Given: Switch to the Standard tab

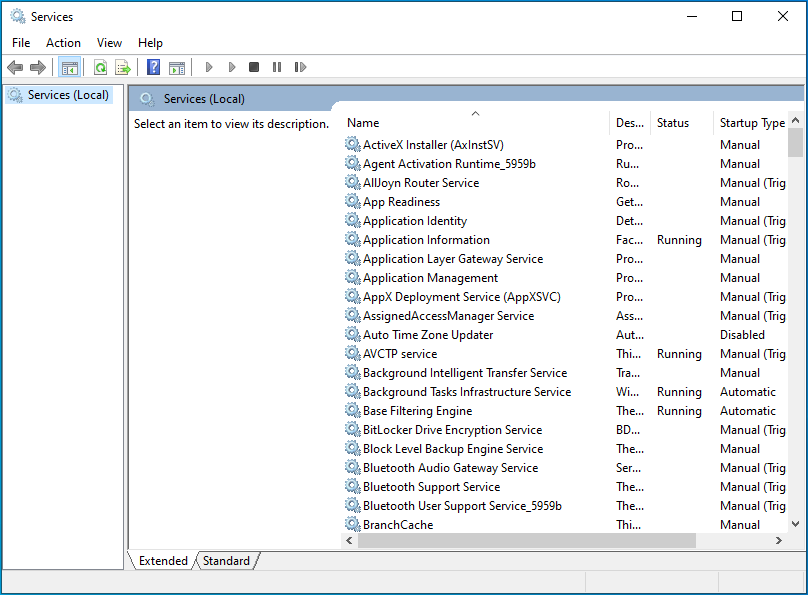Looking at the screenshot, I should (x=226, y=561).
